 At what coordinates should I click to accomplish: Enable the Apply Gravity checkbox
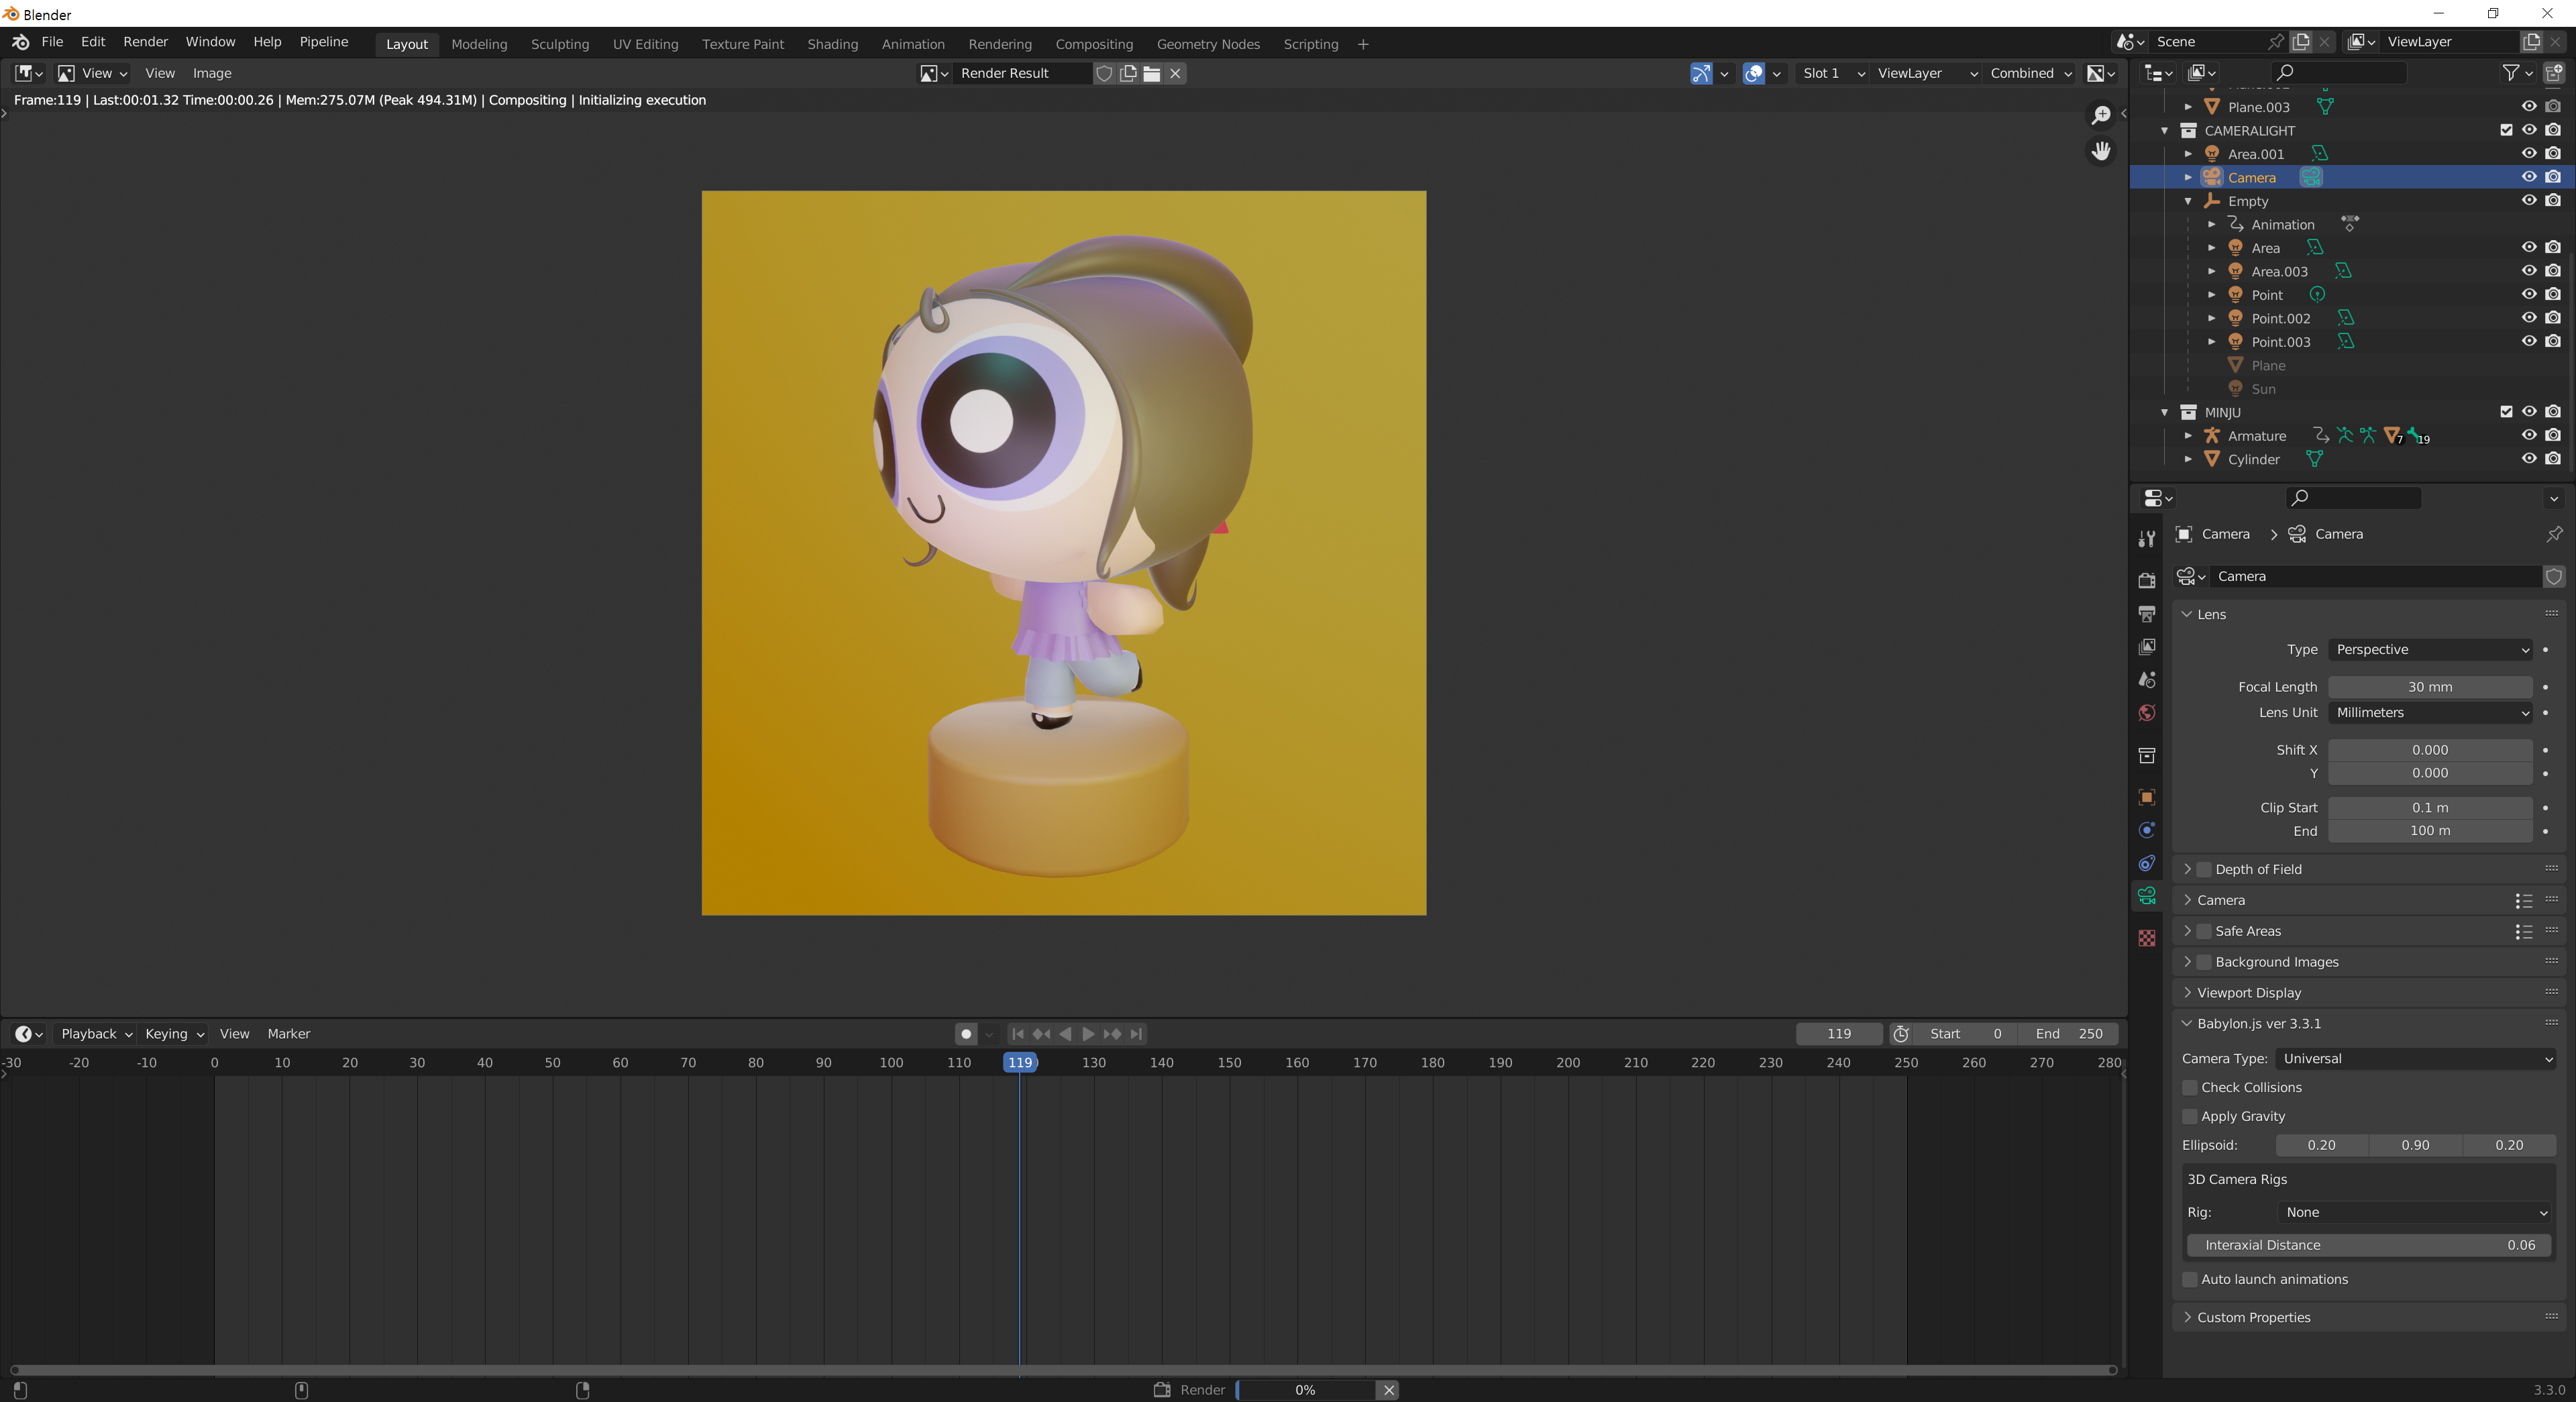click(x=2190, y=1116)
